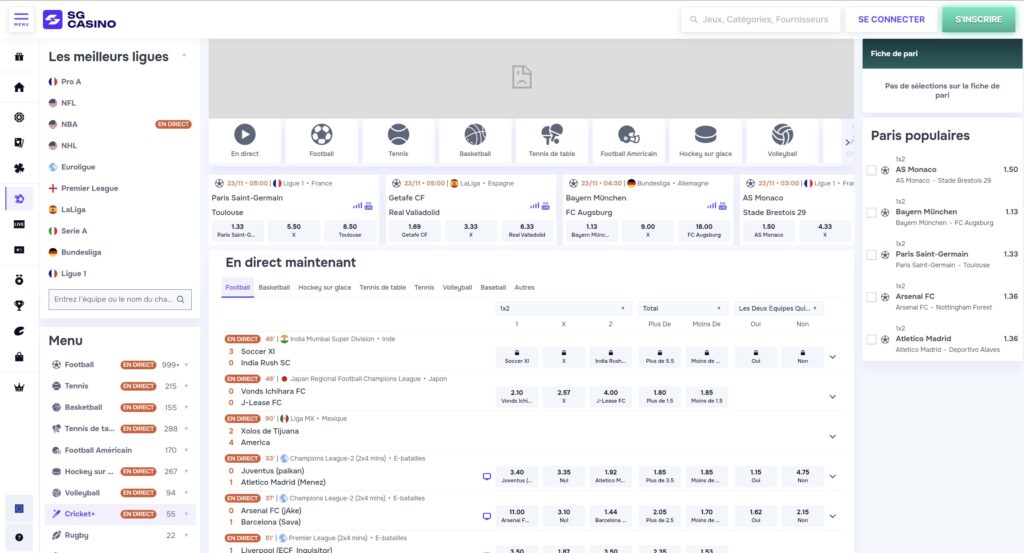Open Cricket+ in the Menu
This screenshot has height=553, width=1024.
point(120,514)
